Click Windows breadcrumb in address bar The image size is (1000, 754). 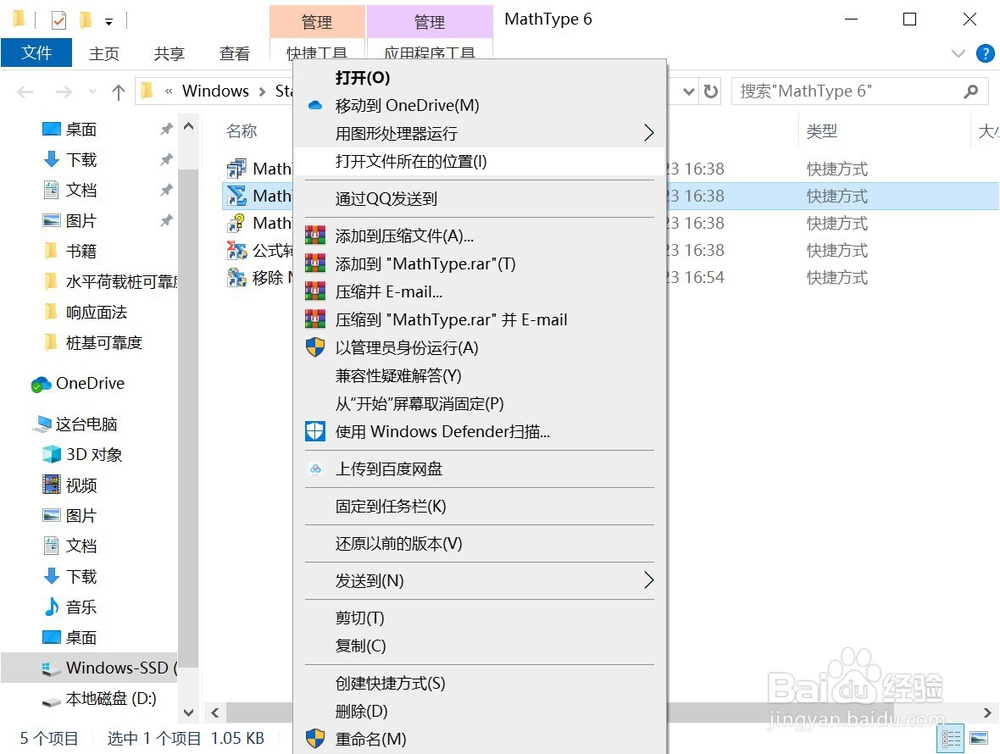(215, 91)
